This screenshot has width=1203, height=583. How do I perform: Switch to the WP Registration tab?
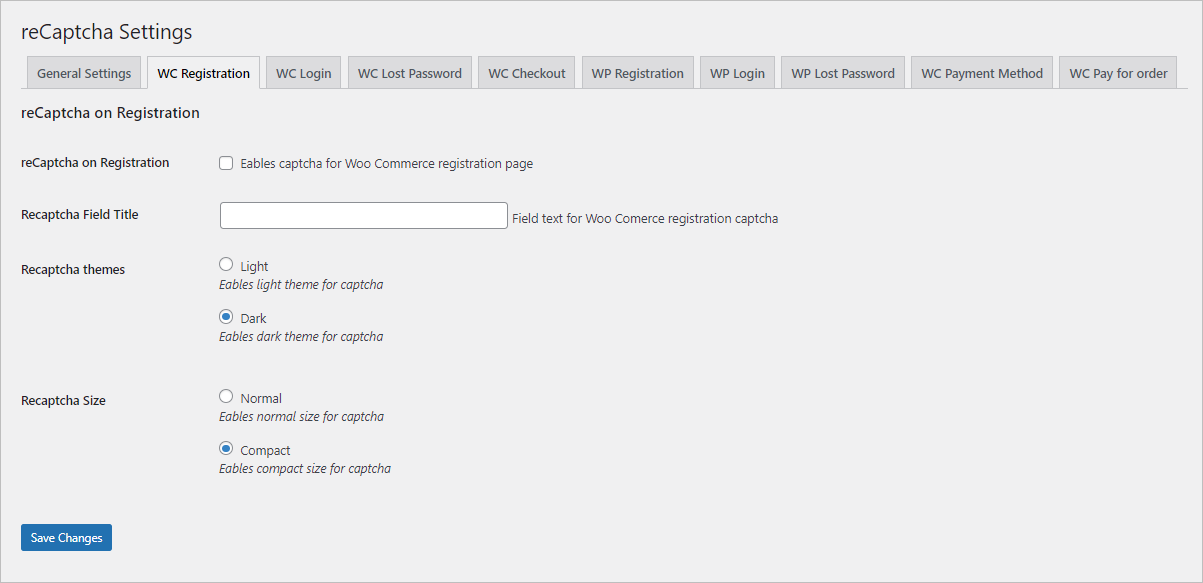pyautogui.click(x=637, y=72)
